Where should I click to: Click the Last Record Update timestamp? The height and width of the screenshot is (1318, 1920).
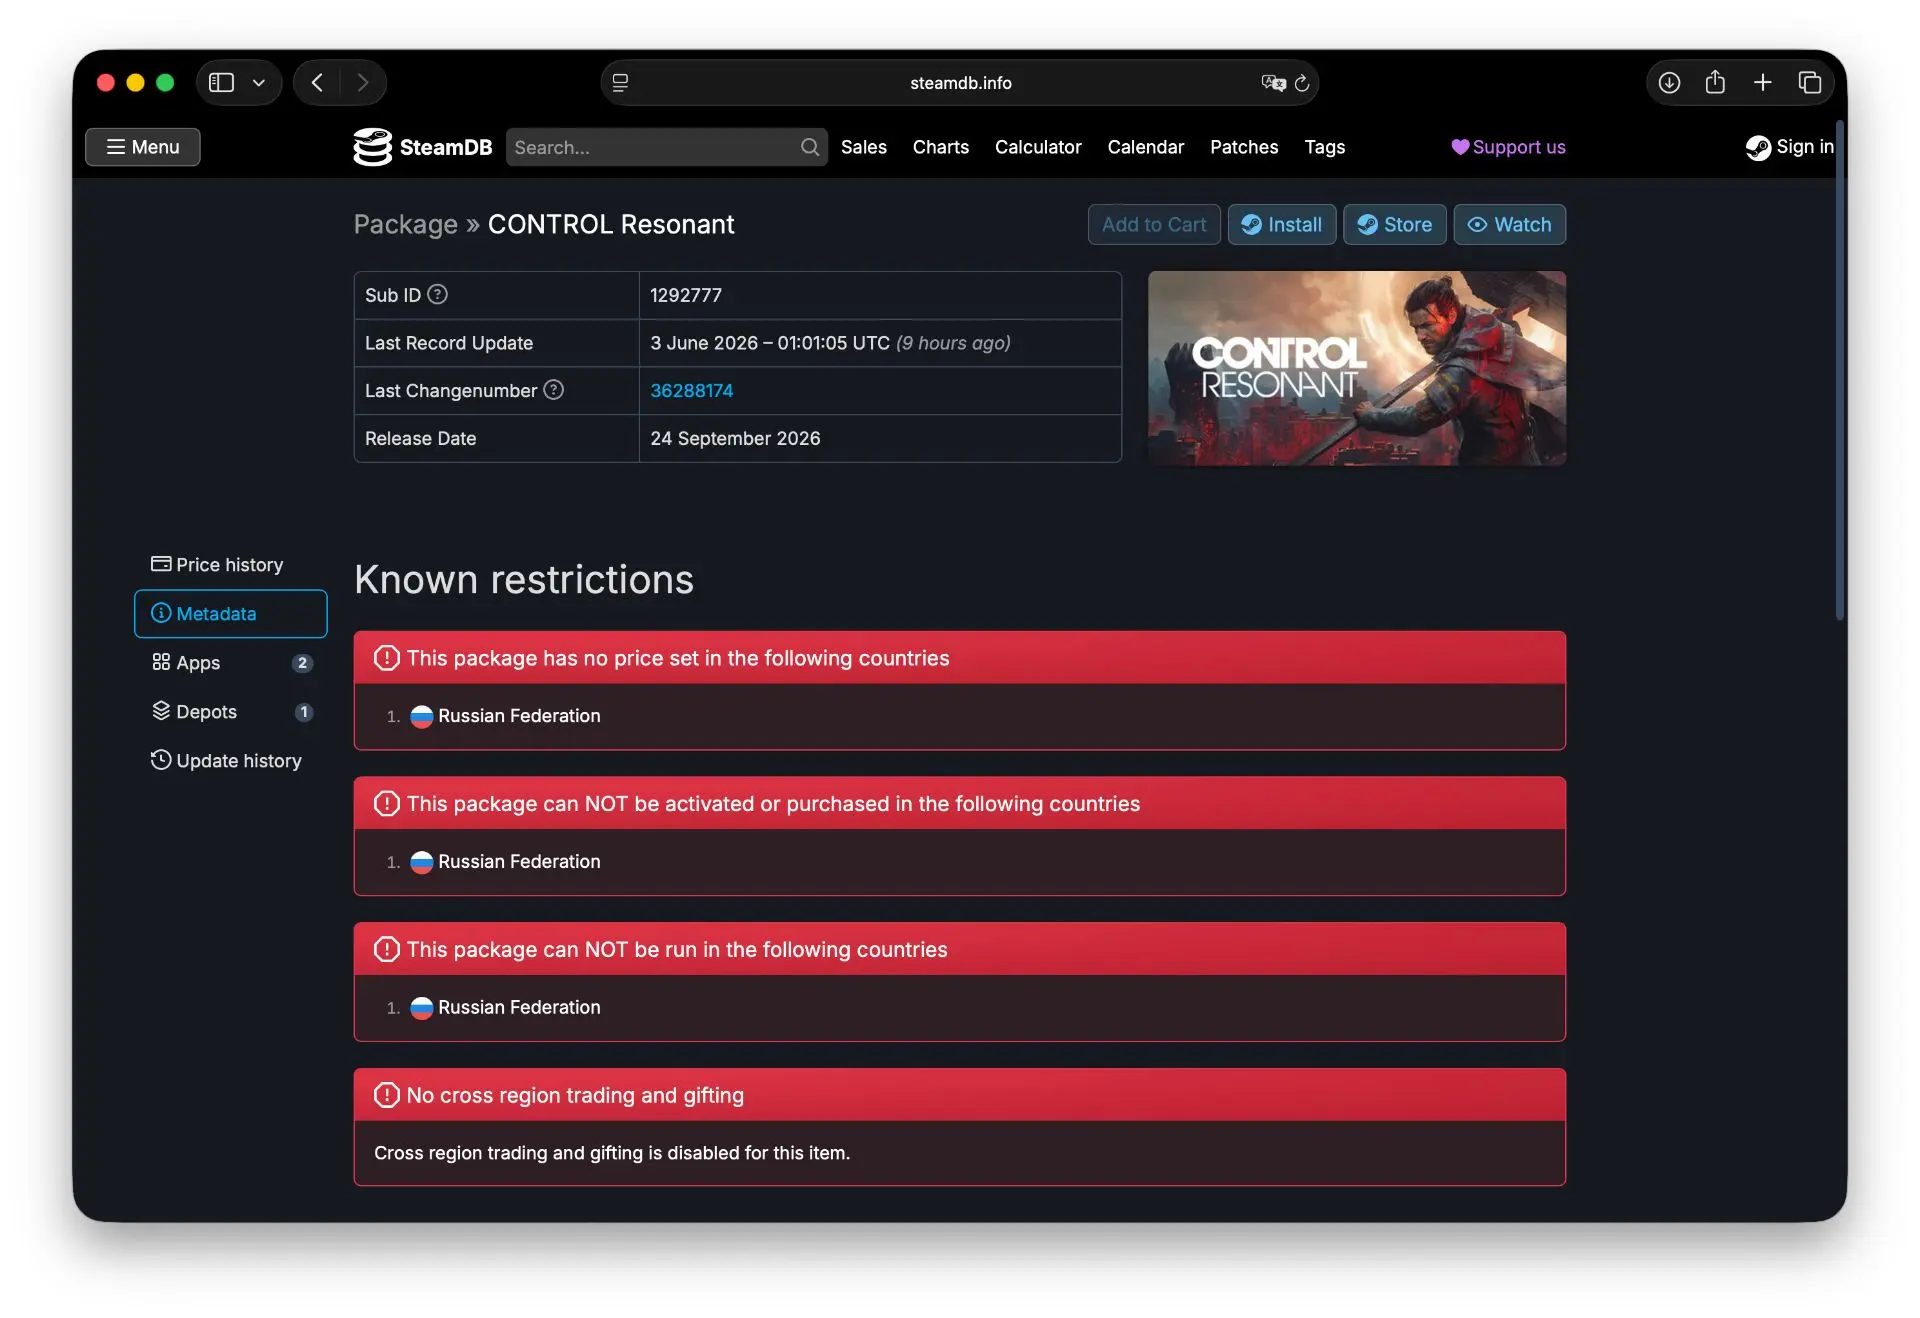pos(830,343)
